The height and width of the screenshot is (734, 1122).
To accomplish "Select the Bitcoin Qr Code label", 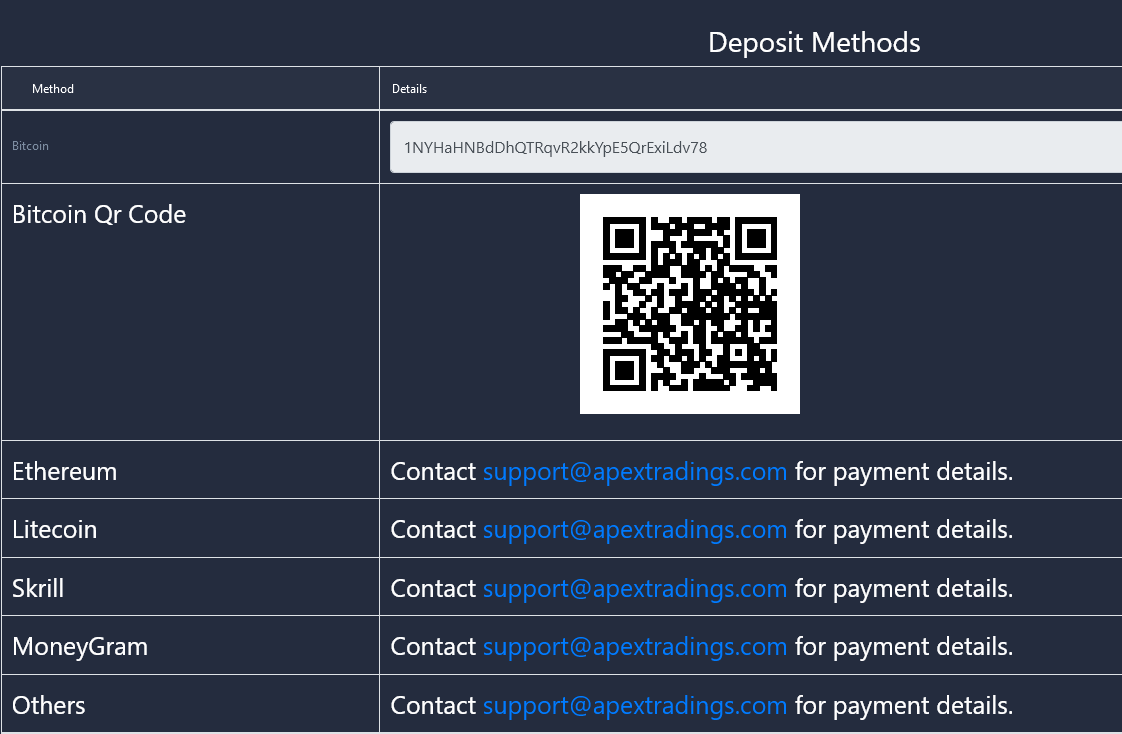I will click(99, 215).
